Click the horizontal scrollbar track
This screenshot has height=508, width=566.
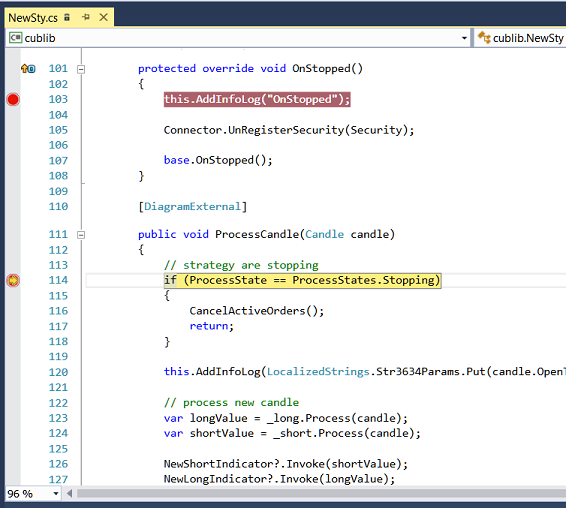[x=321, y=493]
